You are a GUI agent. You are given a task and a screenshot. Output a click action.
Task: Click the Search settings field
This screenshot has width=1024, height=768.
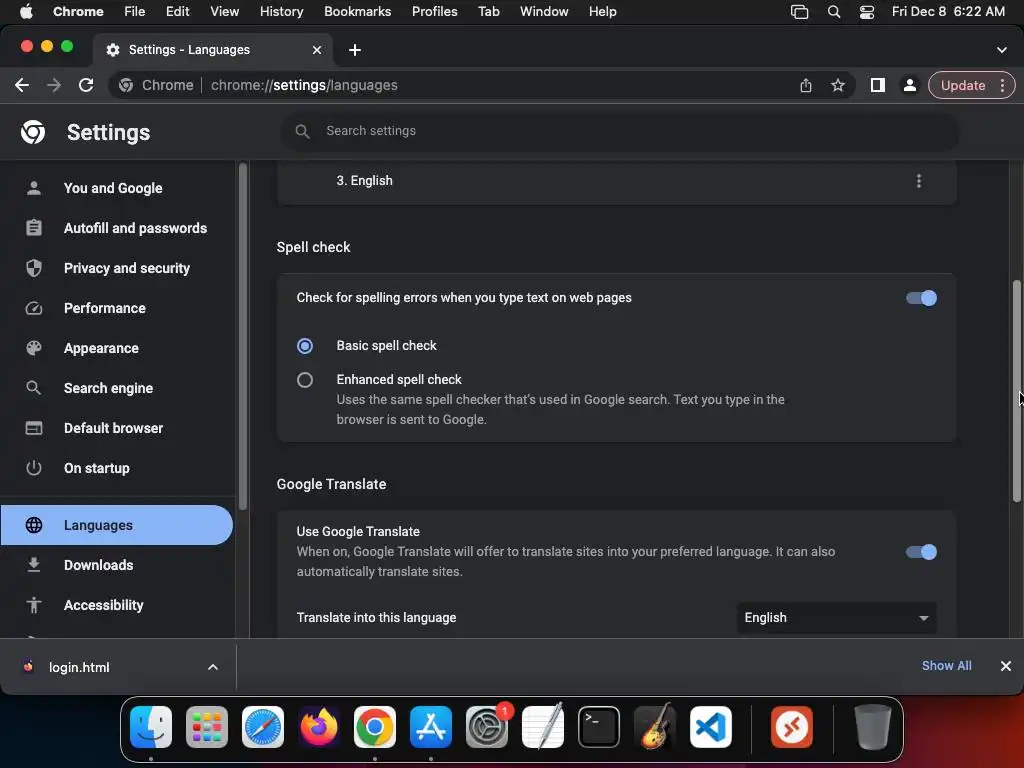(x=620, y=131)
